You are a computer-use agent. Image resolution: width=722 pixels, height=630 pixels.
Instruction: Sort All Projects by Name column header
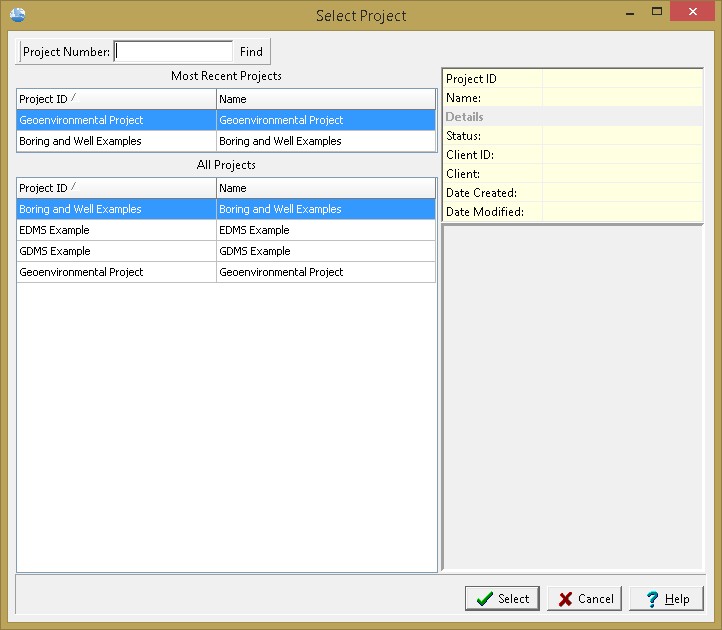coord(325,188)
